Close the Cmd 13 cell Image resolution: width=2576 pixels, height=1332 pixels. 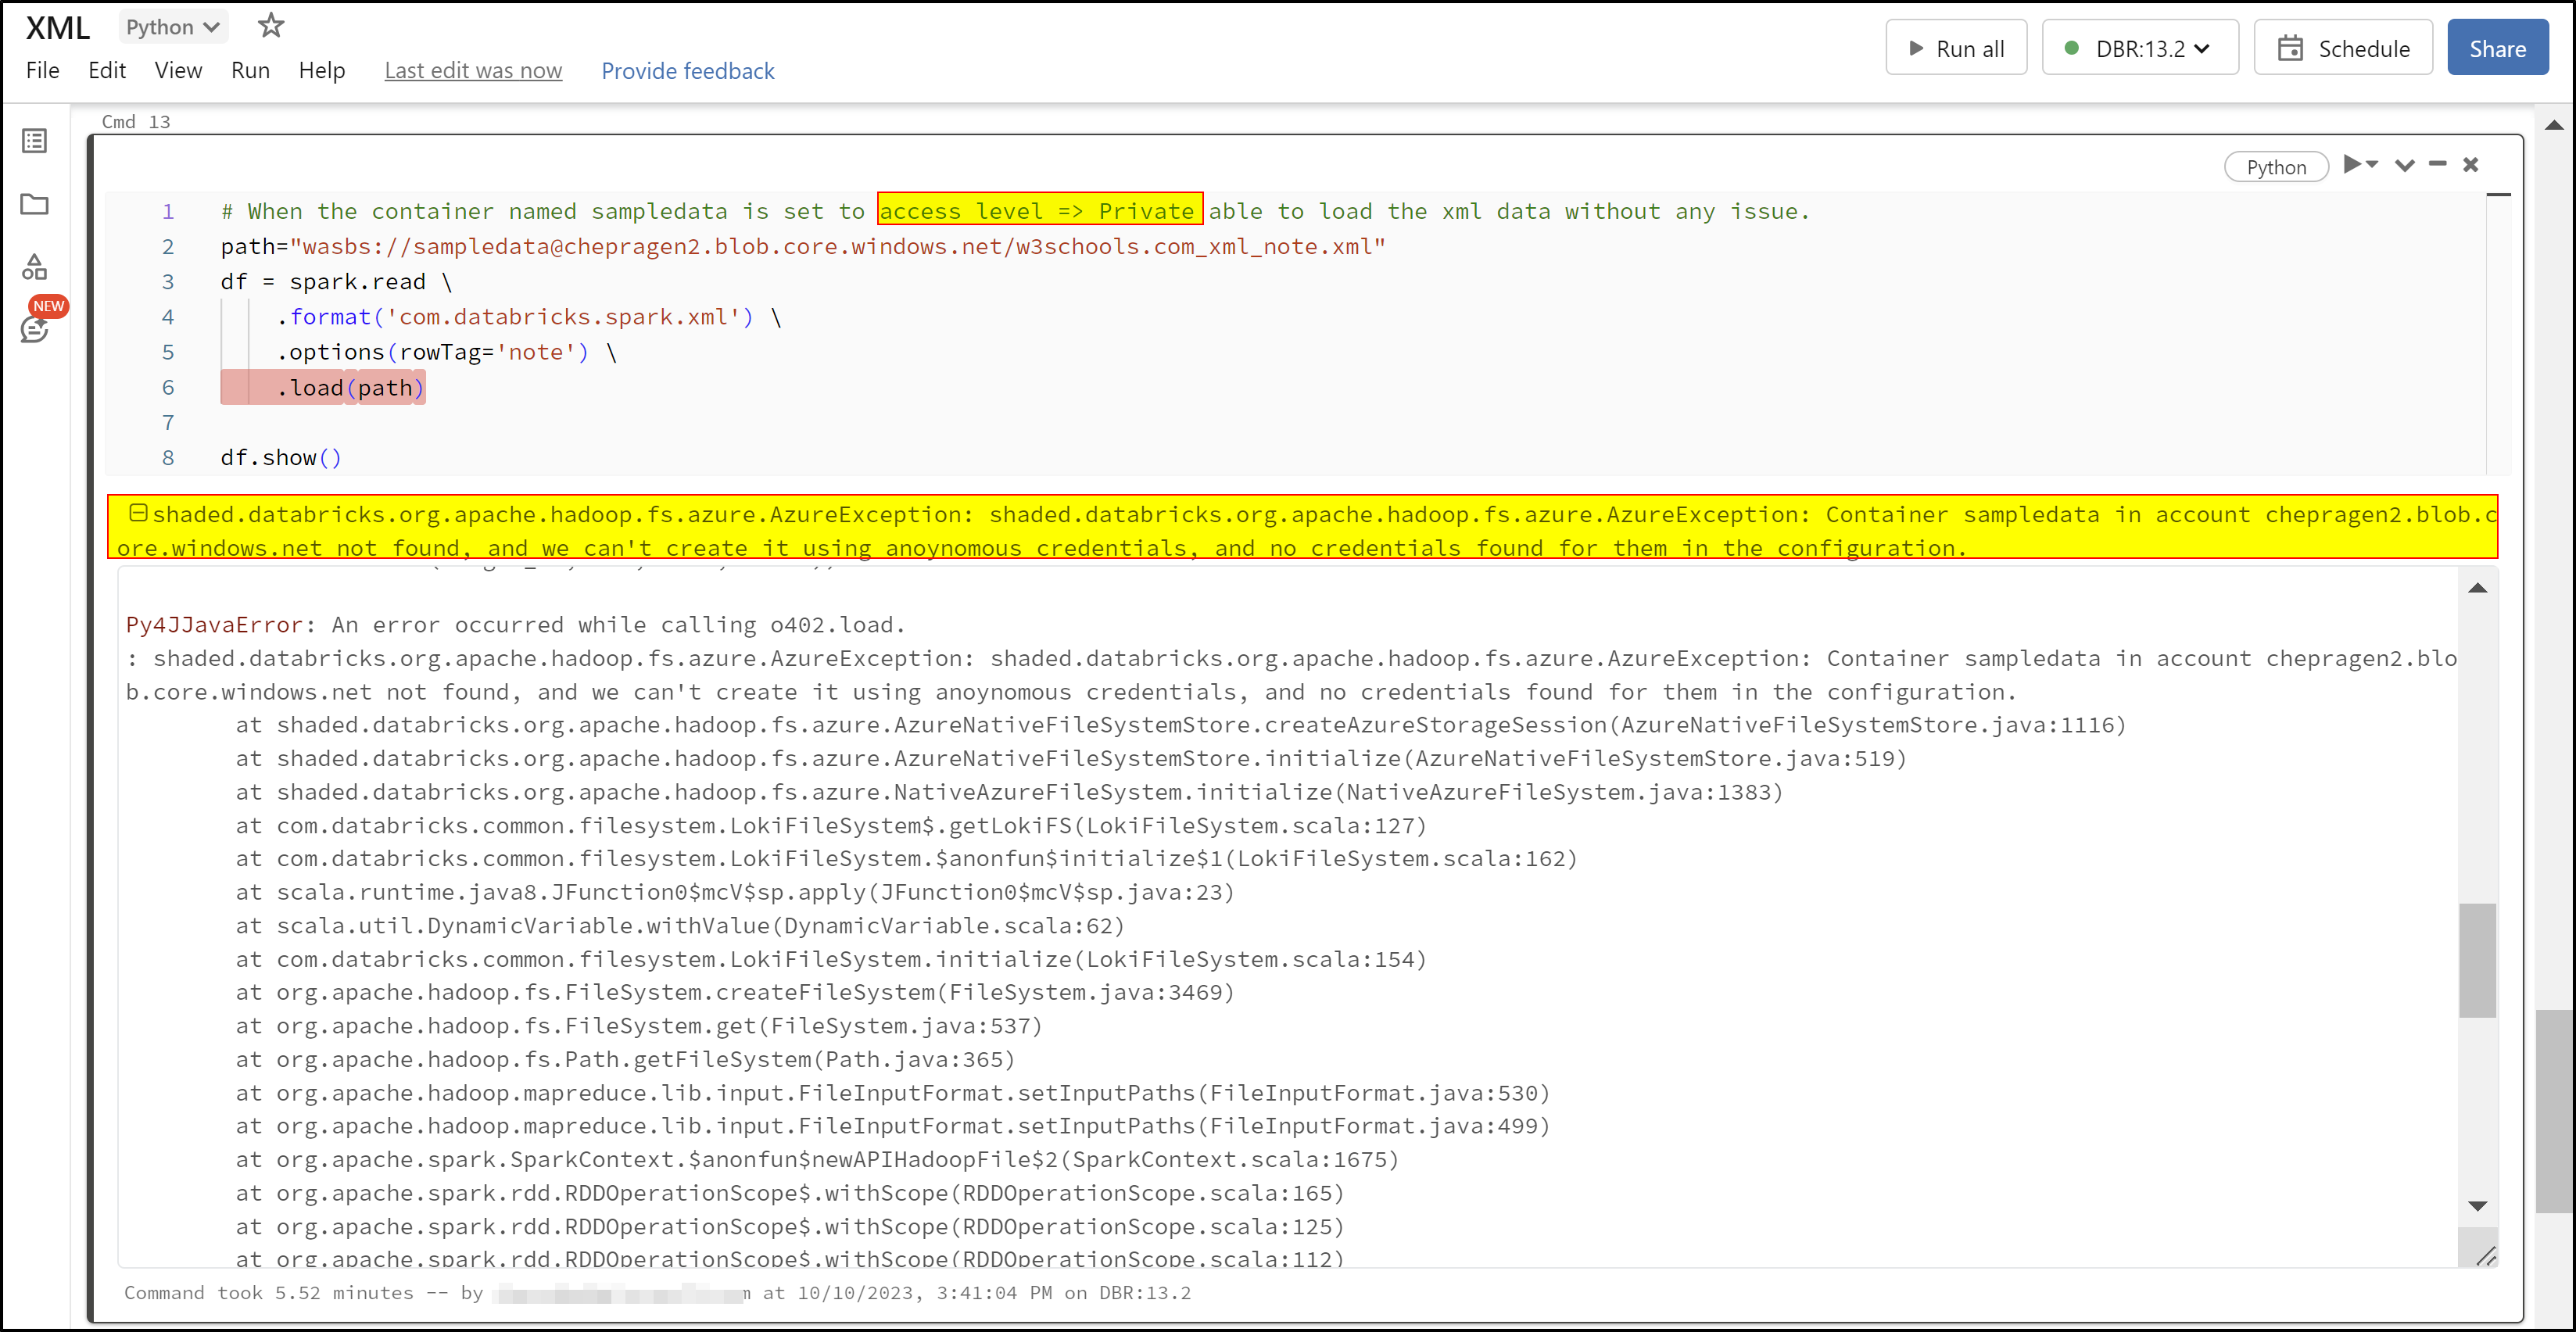coord(2471,165)
